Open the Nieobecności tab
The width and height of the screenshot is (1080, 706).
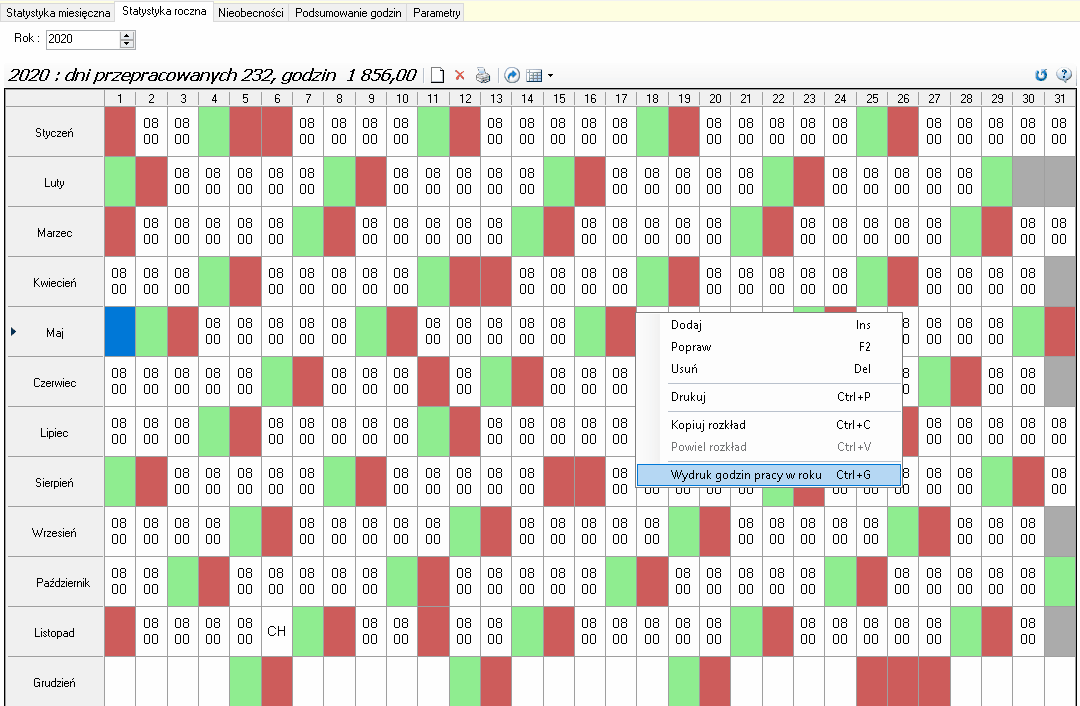click(x=251, y=12)
